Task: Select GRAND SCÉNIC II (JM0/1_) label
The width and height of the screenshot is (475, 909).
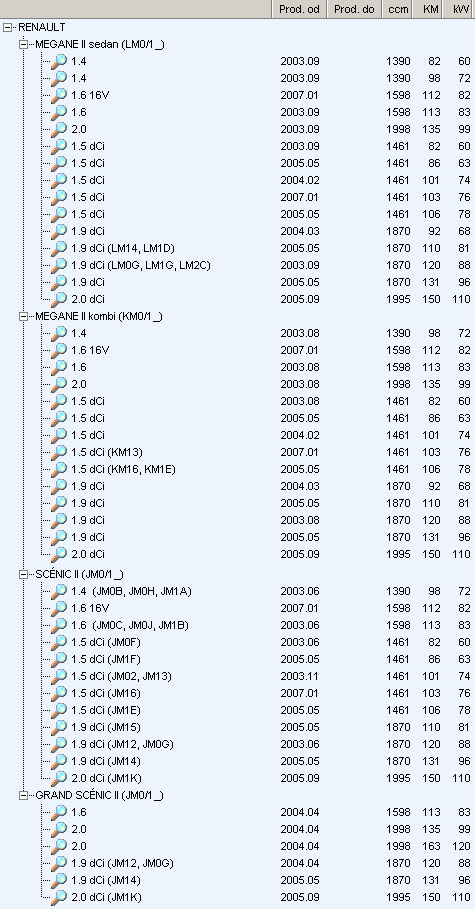Action: [99, 795]
